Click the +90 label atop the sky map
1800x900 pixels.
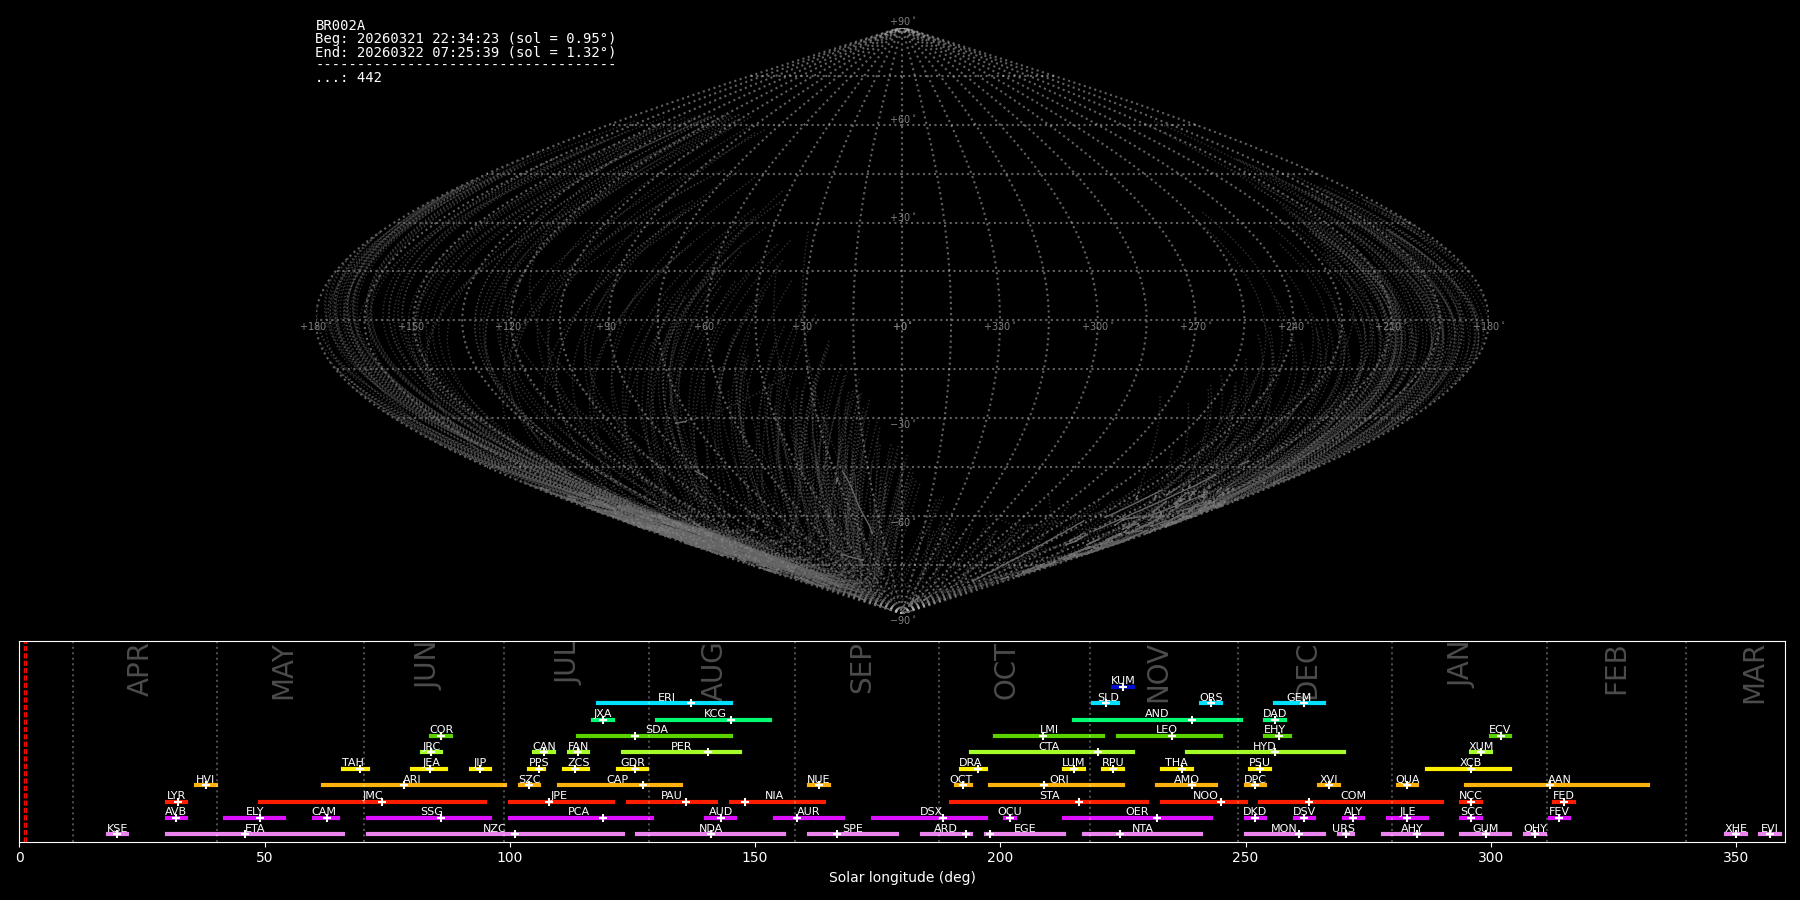902,22
